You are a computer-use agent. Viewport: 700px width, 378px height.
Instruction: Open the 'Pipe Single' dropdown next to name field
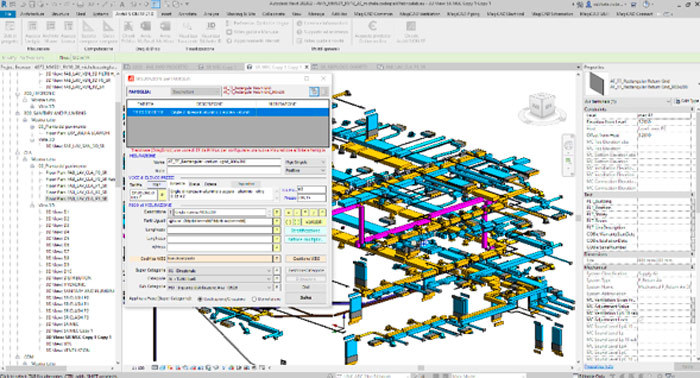(x=305, y=162)
